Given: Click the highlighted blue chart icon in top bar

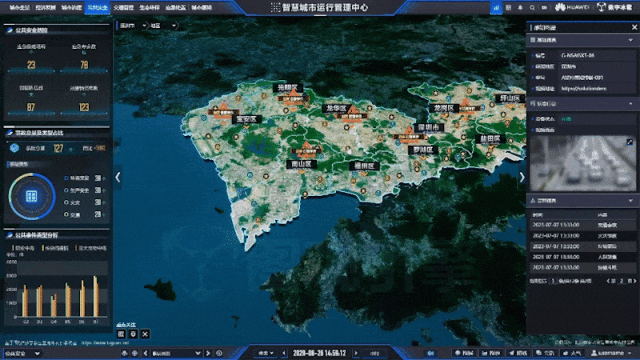Looking at the screenshot, I should [x=496, y=8].
